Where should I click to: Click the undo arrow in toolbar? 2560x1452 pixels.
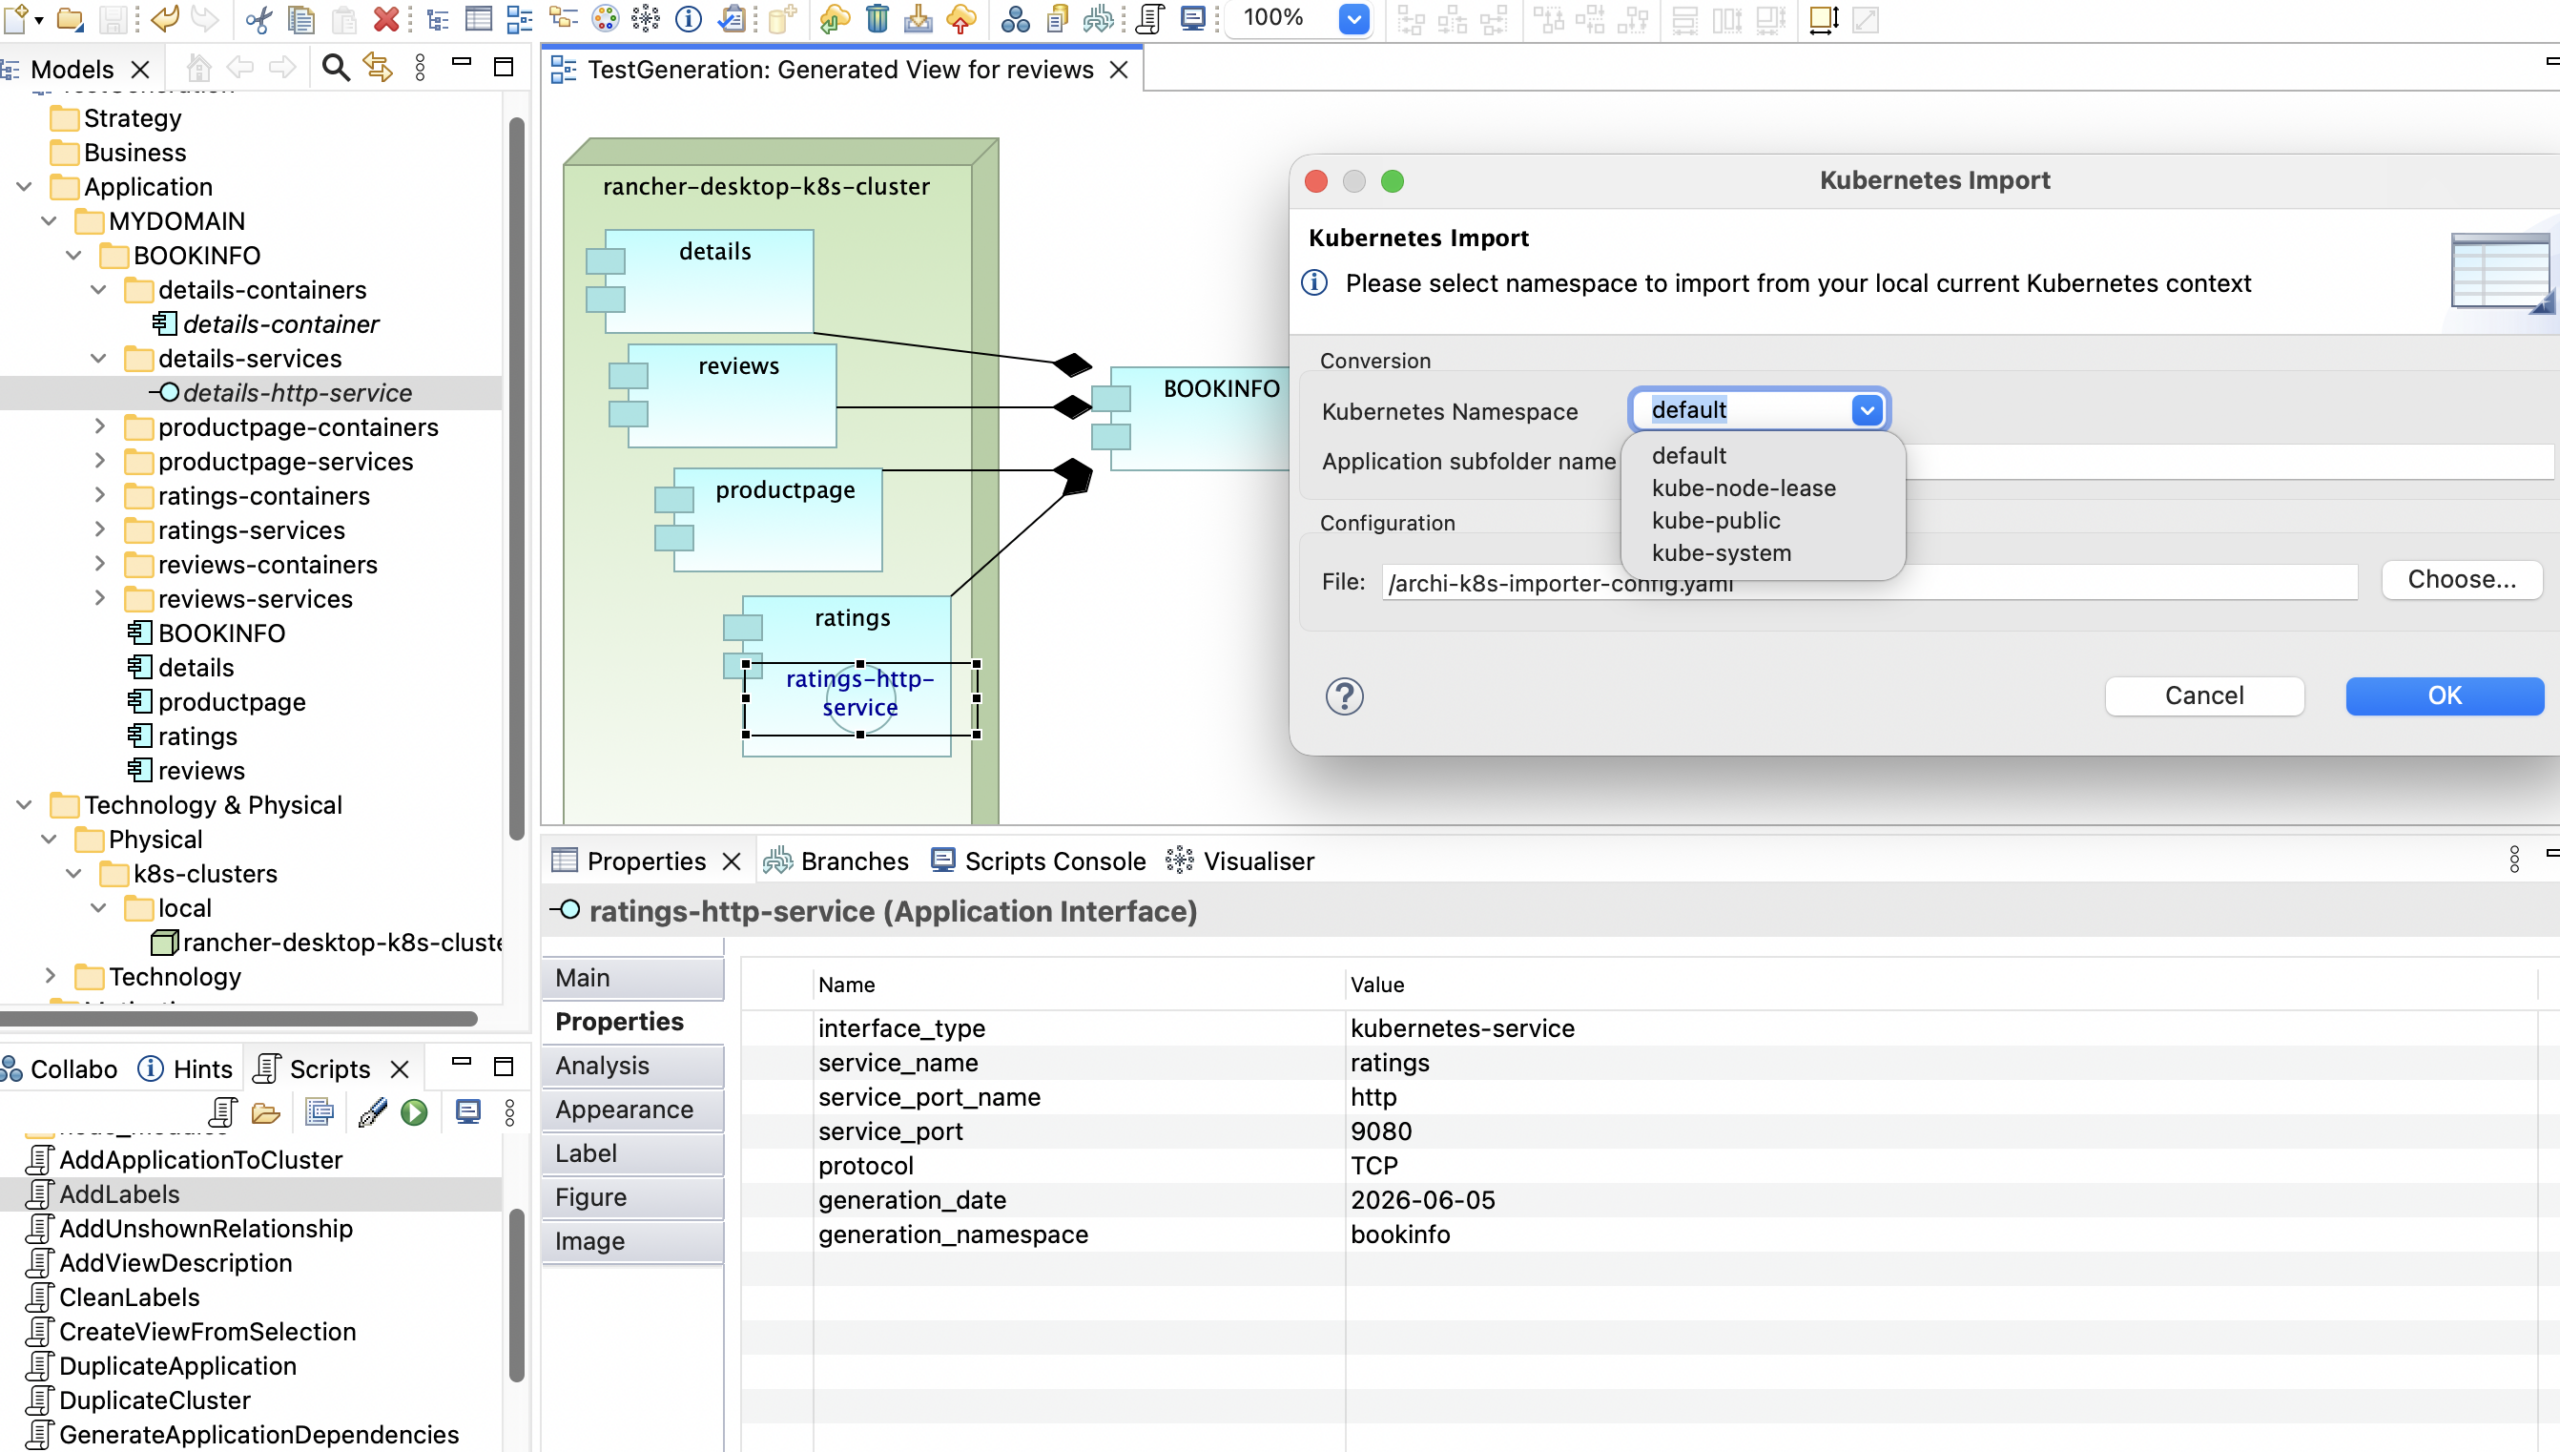pos(165,18)
